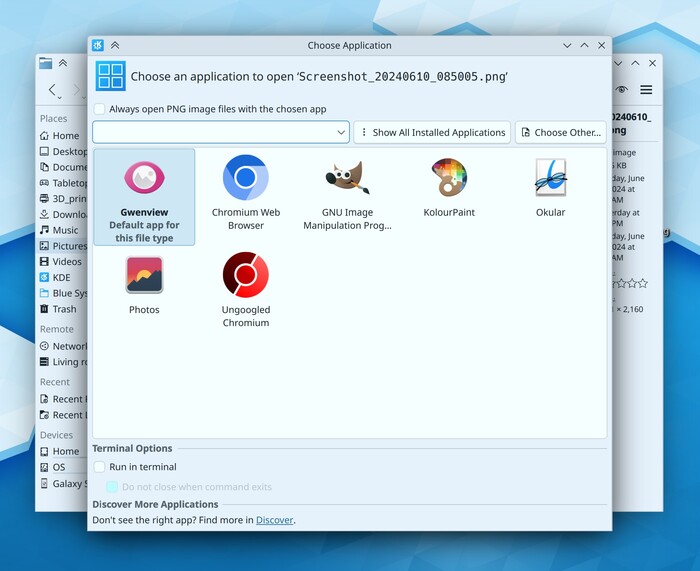The width and height of the screenshot is (700, 571).
Task: Enable Always open PNG image files checkbox
Action: tap(100, 109)
